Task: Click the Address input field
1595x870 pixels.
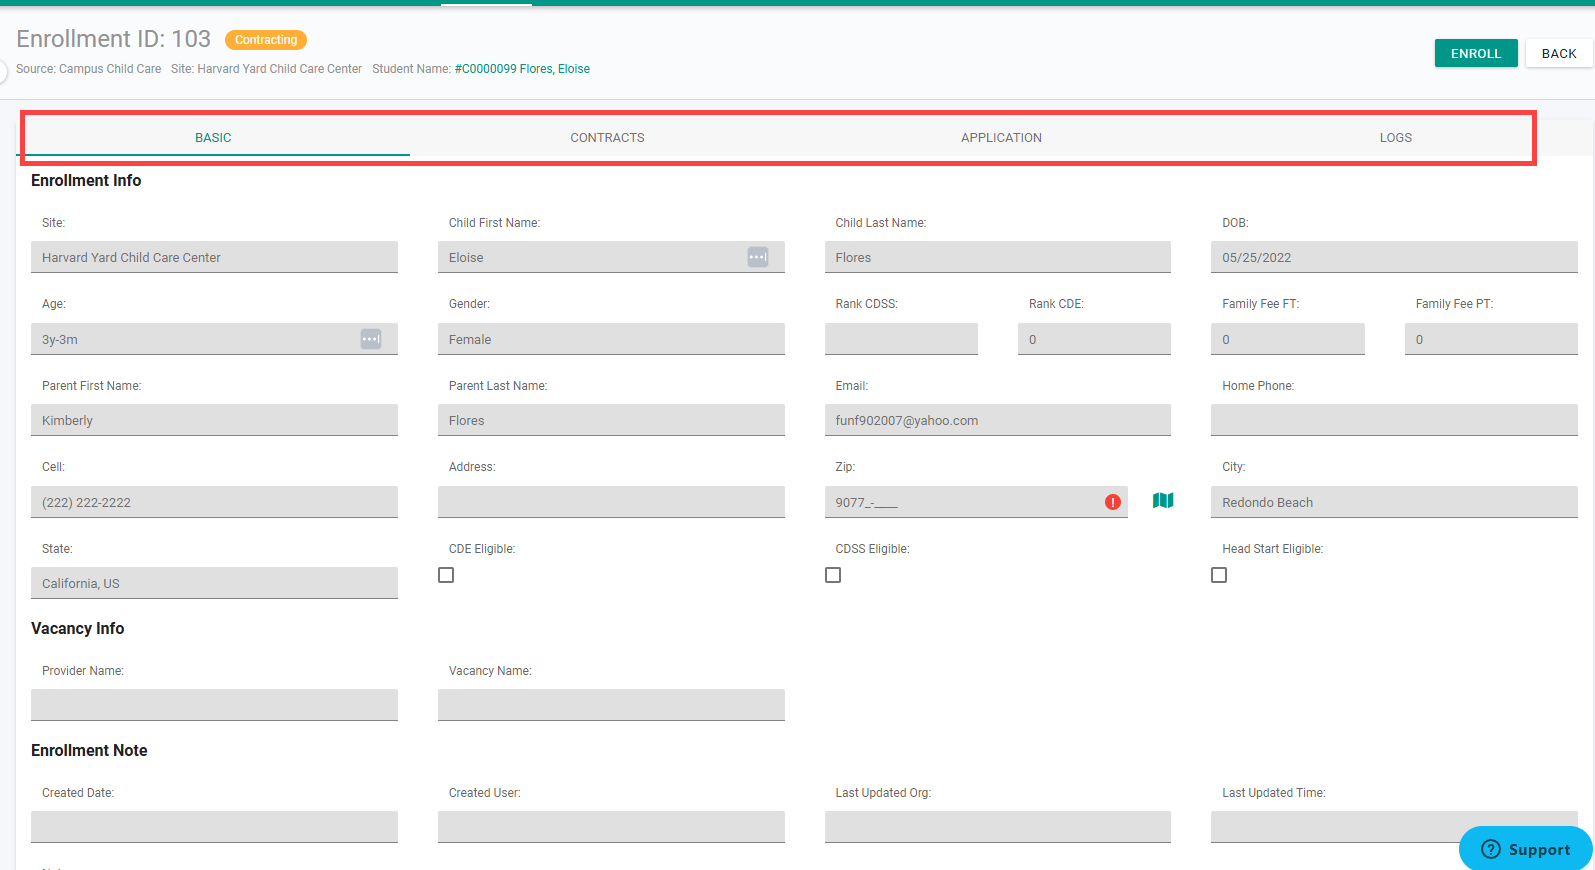Action: pyautogui.click(x=611, y=502)
